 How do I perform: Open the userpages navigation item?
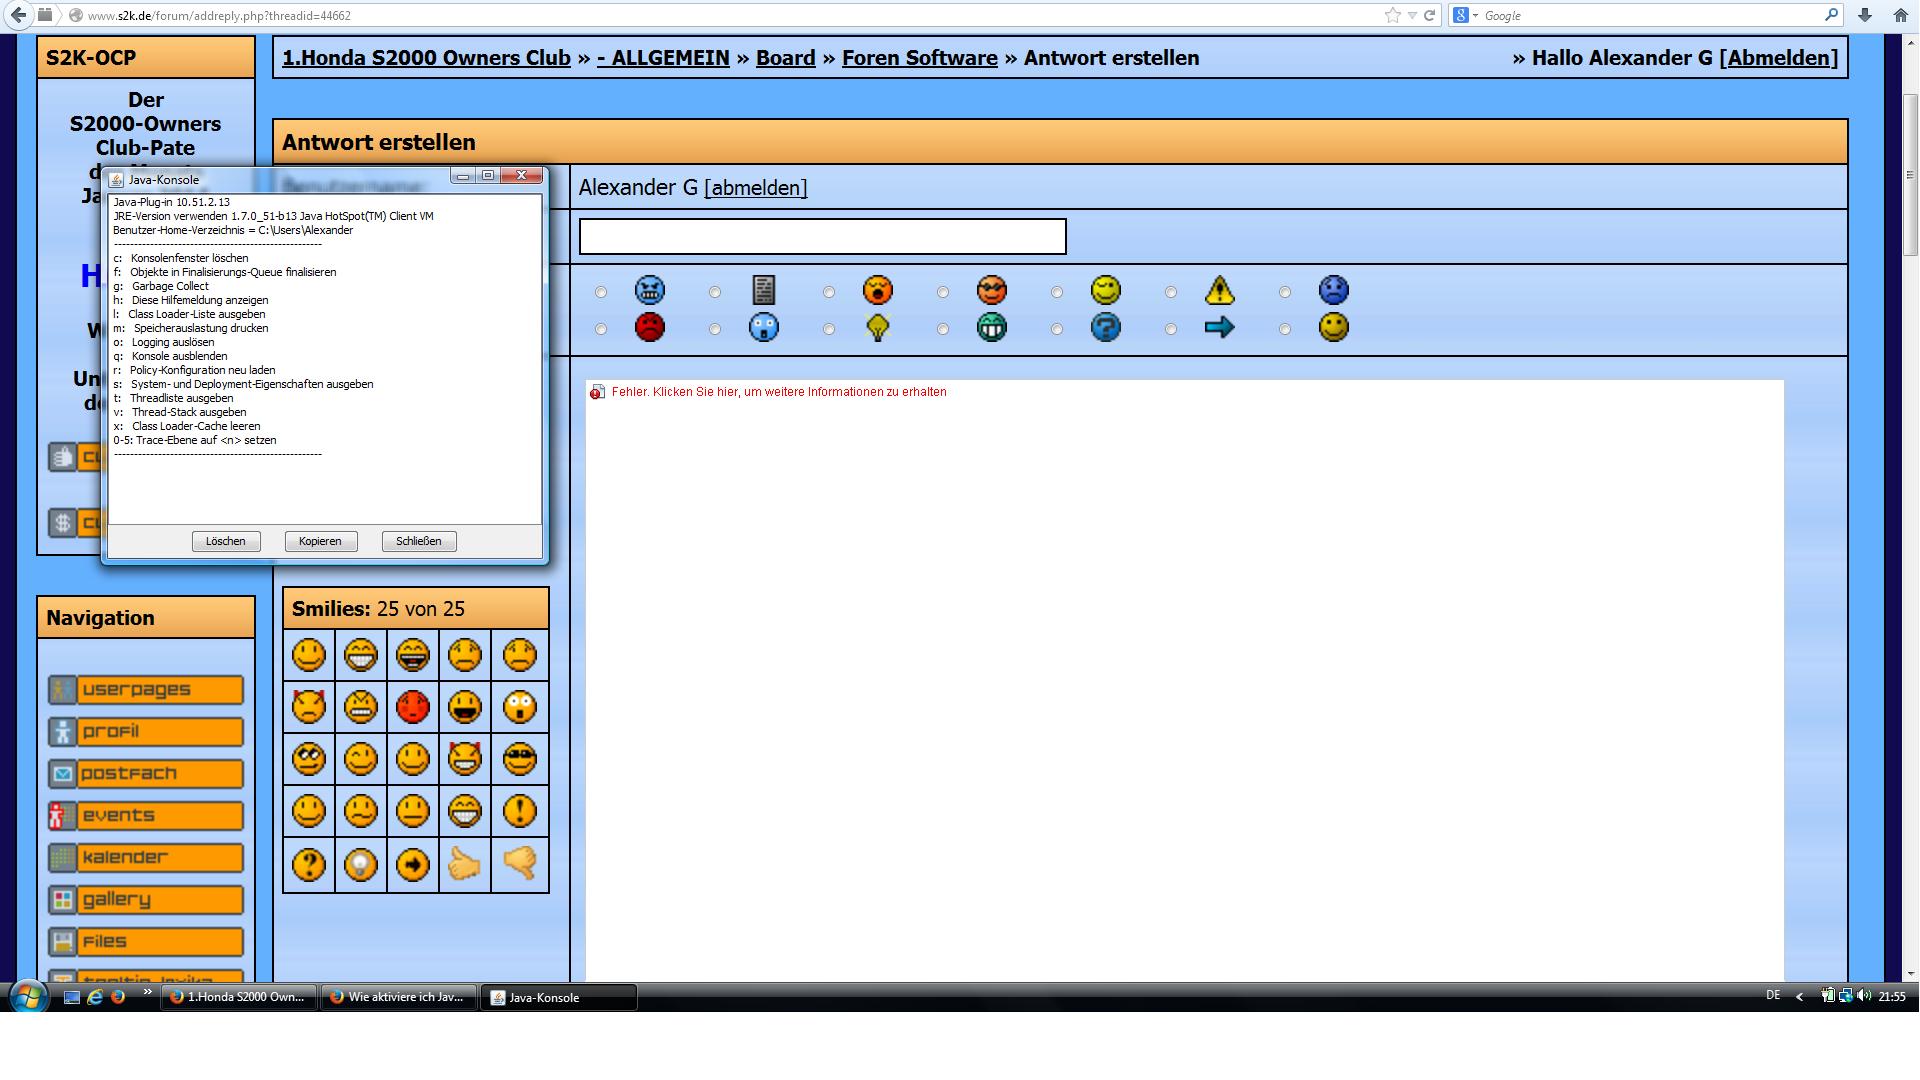pos(146,690)
